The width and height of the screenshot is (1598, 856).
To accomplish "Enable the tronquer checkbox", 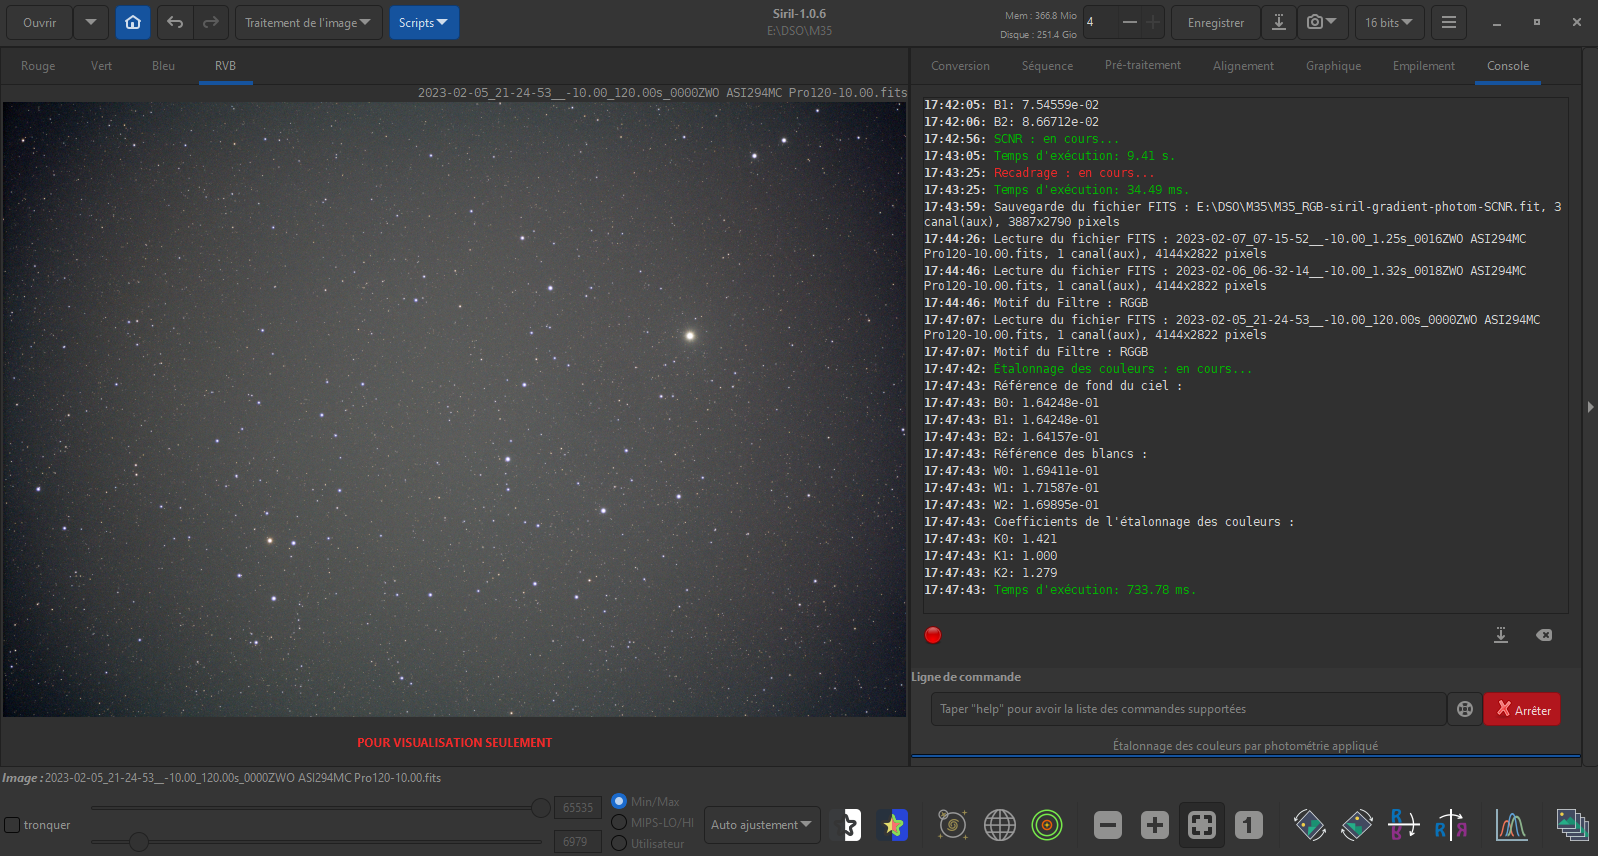I will click(13, 825).
